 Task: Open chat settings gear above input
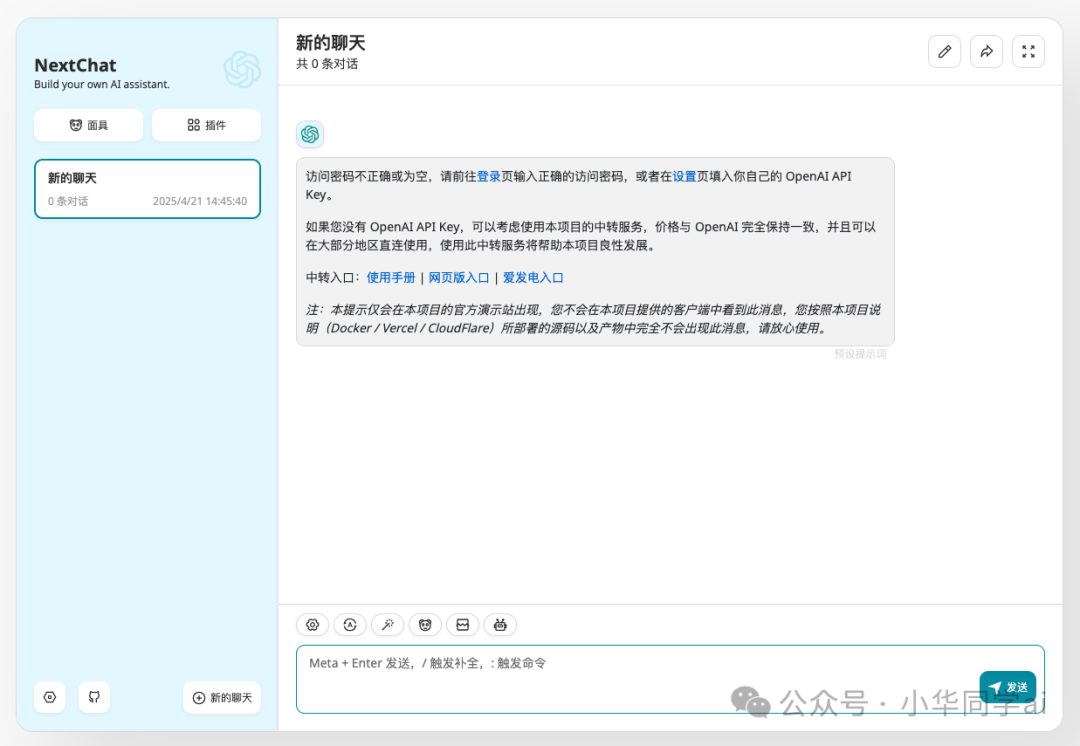(313, 625)
